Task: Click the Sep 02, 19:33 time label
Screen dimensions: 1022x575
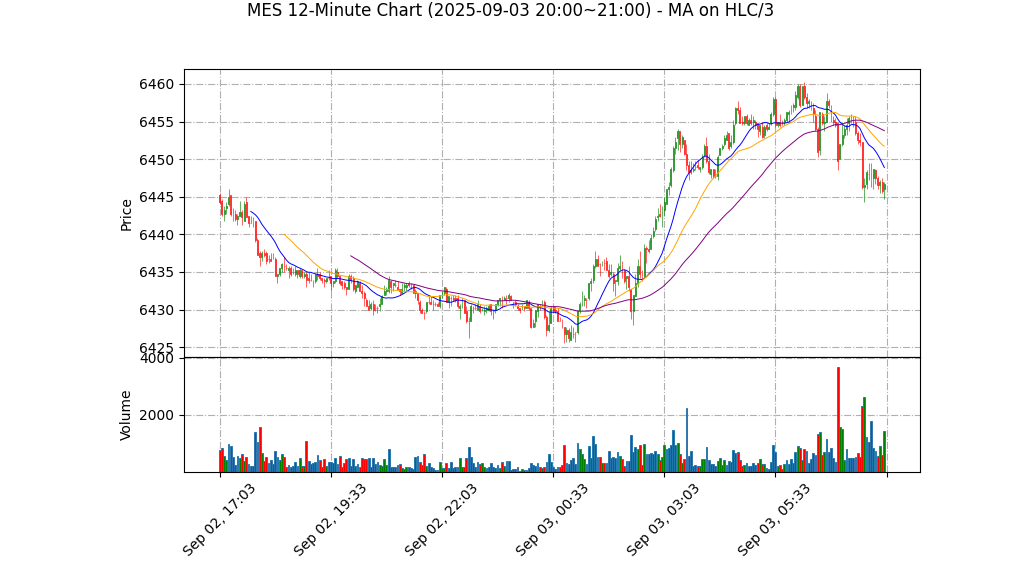Action: [x=330, y=520]
